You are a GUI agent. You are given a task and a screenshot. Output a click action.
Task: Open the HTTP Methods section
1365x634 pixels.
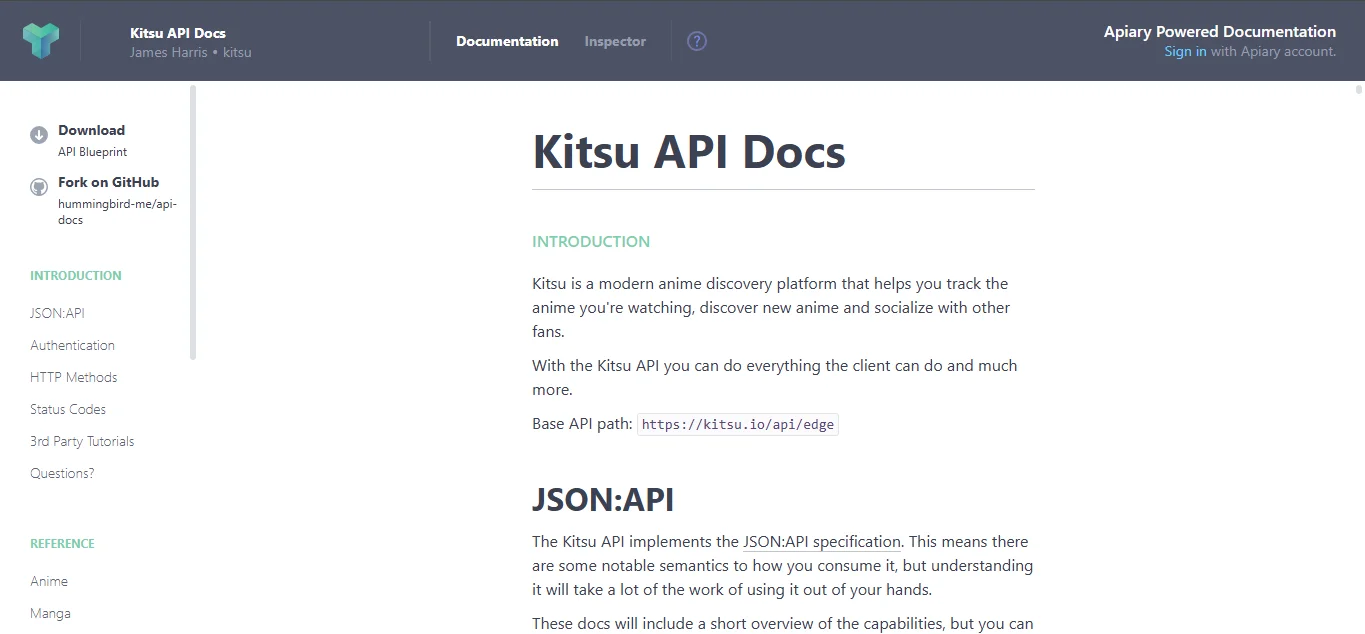click(73, 377)
